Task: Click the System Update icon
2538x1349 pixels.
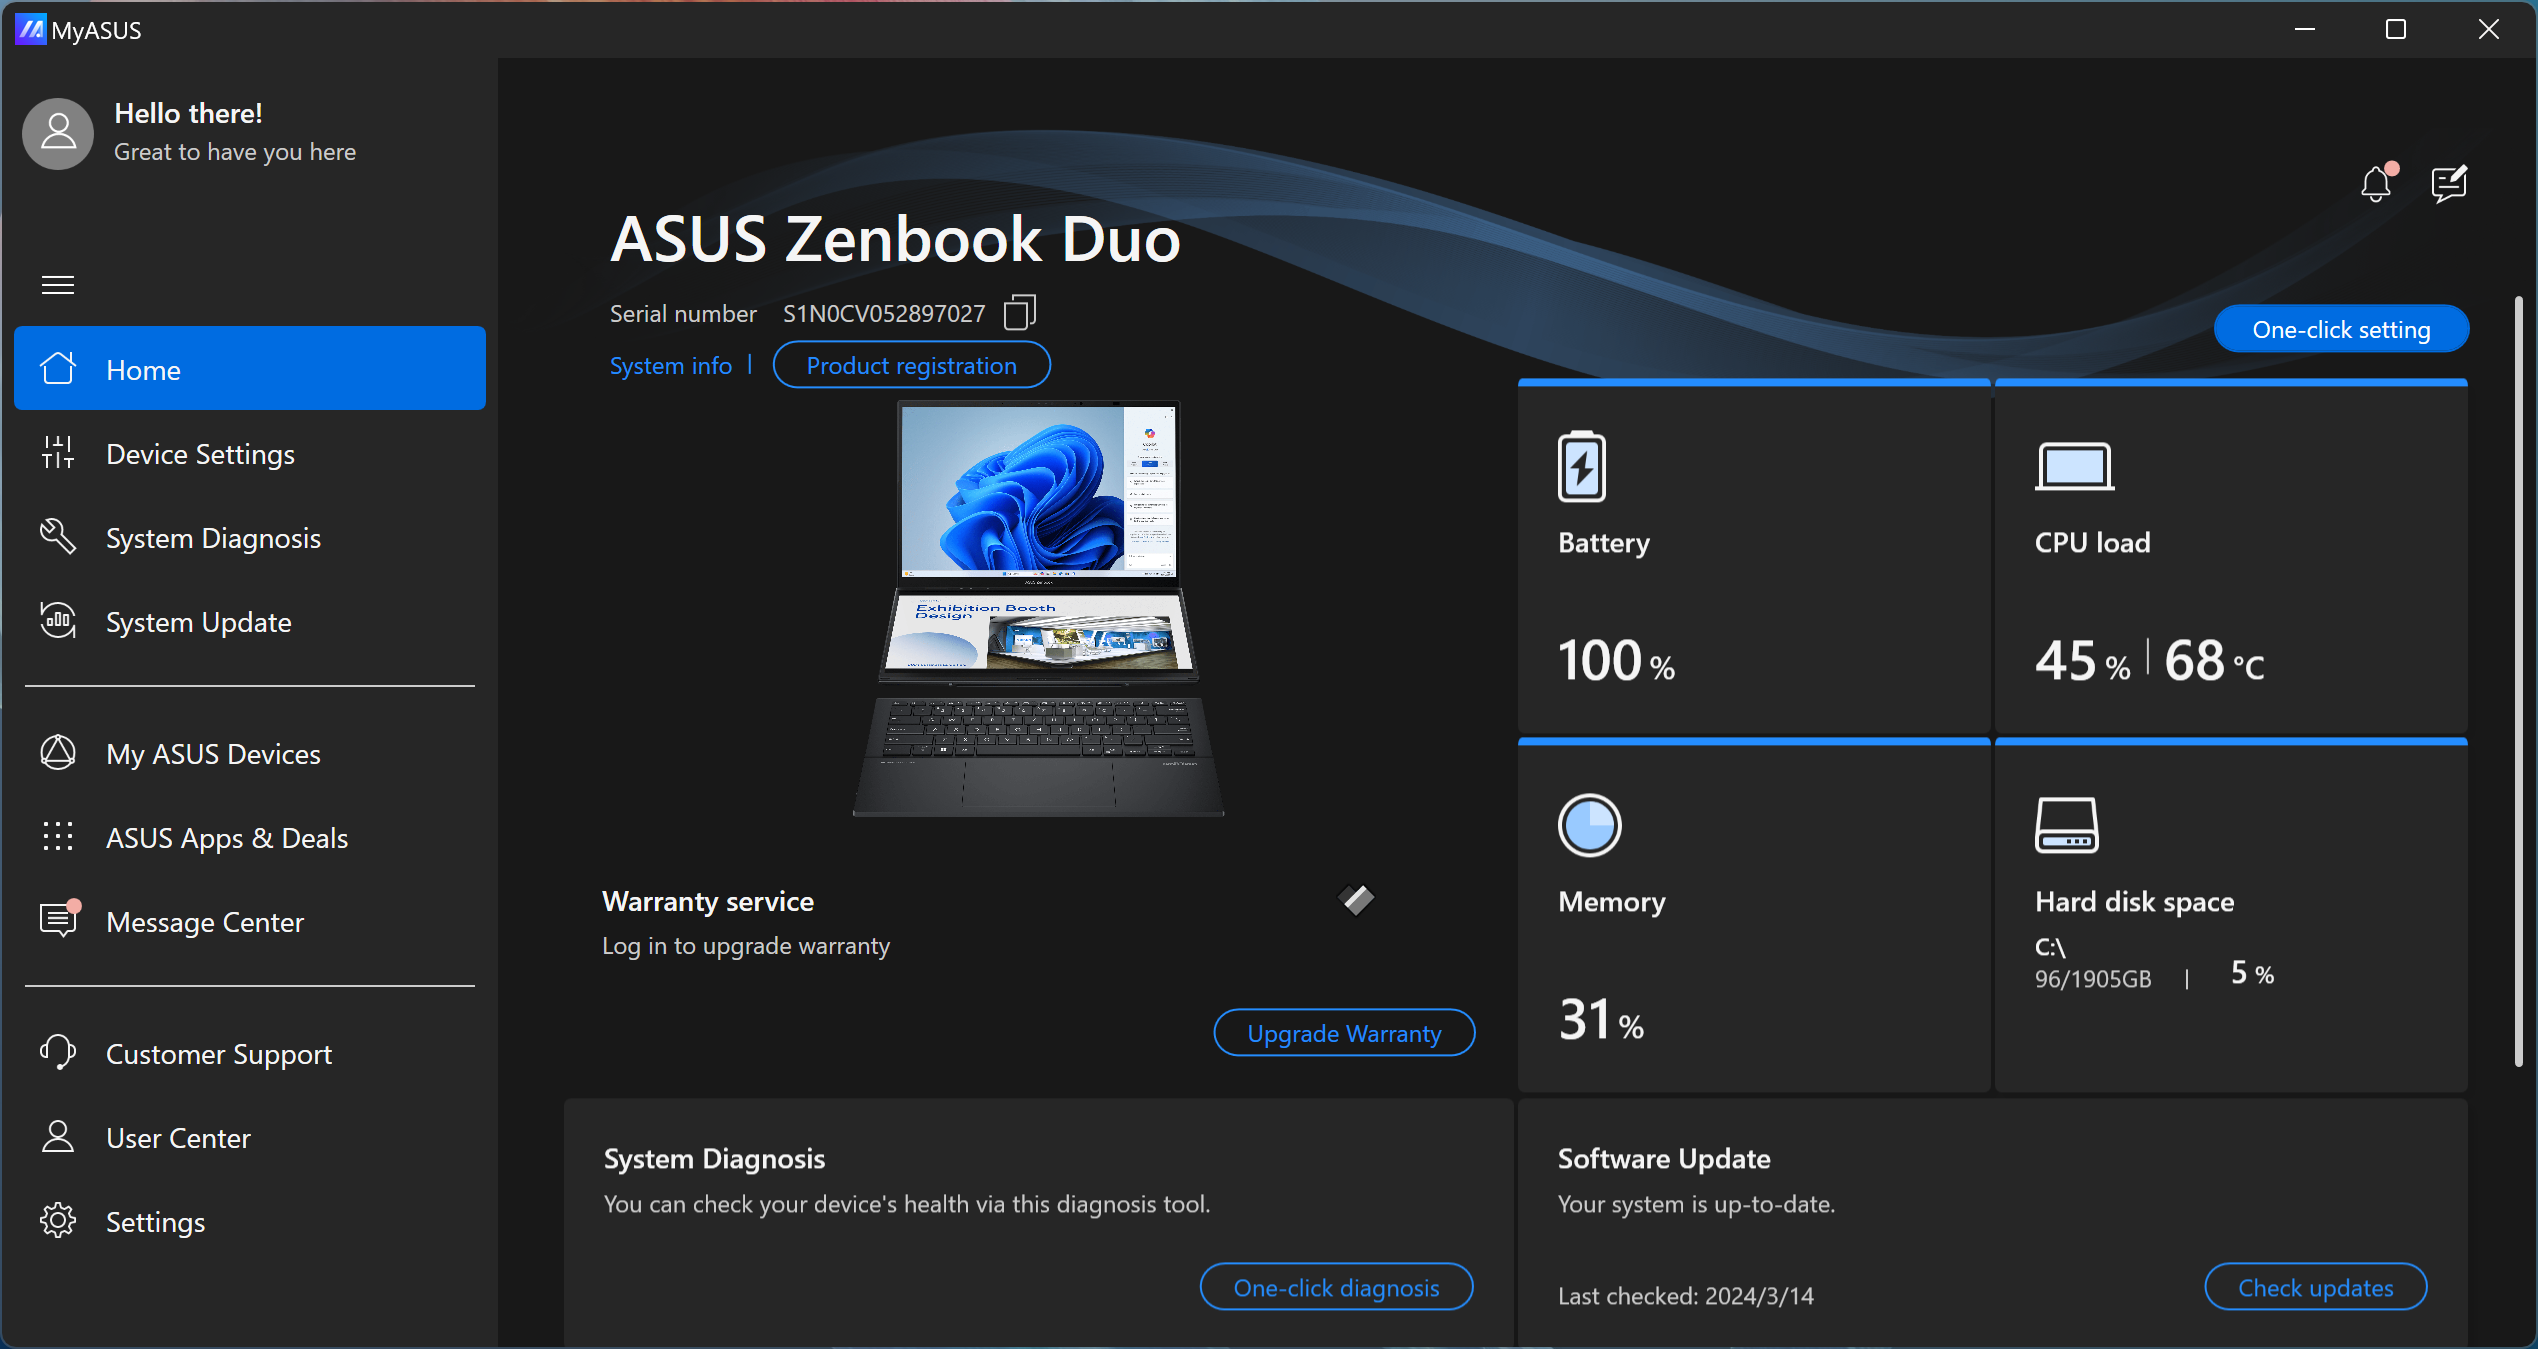Action: 58,620
